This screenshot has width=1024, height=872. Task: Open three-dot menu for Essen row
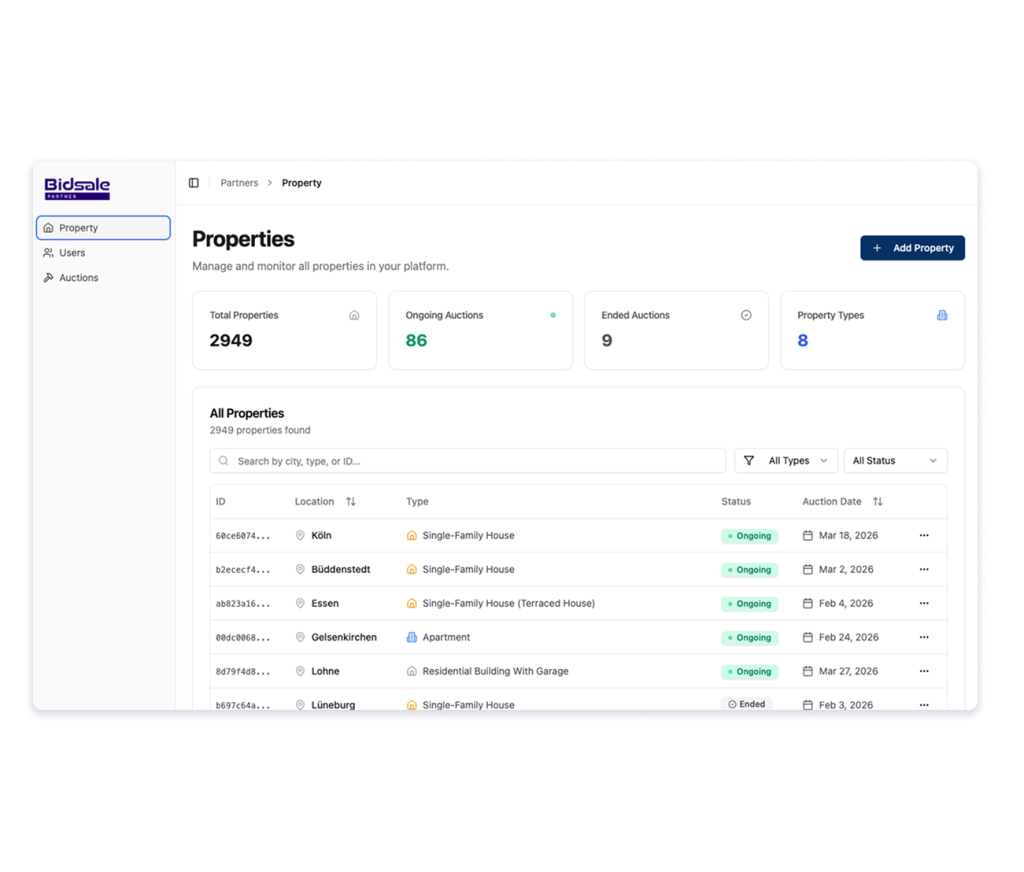point(923,604)
